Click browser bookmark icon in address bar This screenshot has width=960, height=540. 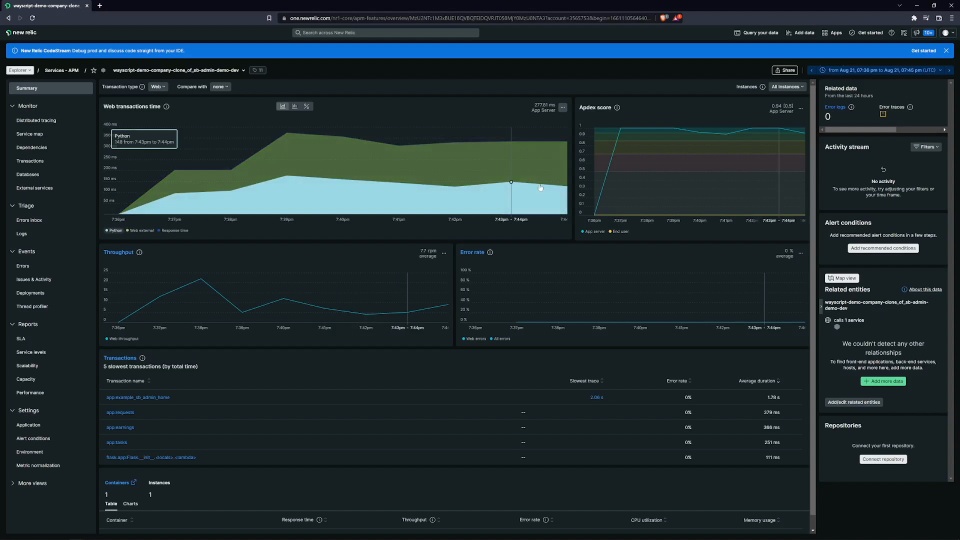click(x=269, y=18)
